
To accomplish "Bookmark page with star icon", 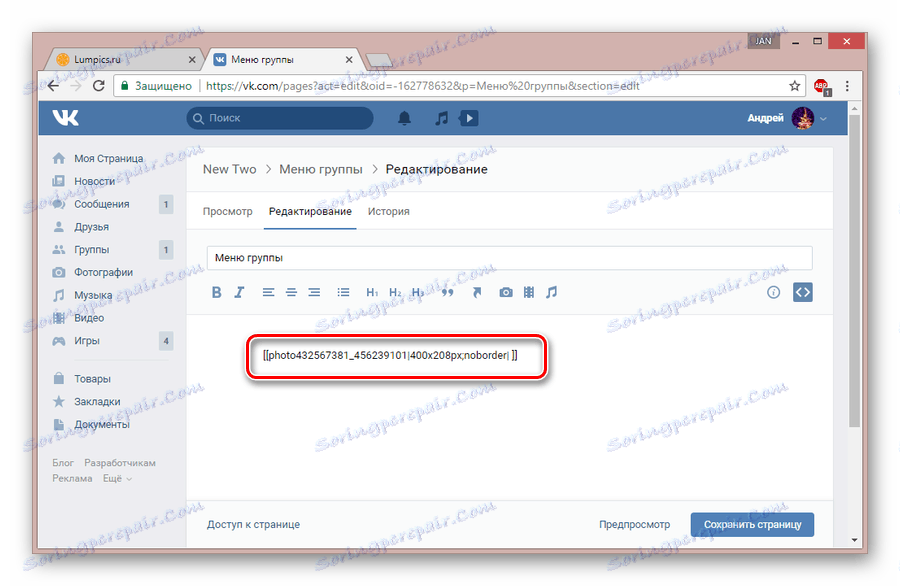I will 794,86.
